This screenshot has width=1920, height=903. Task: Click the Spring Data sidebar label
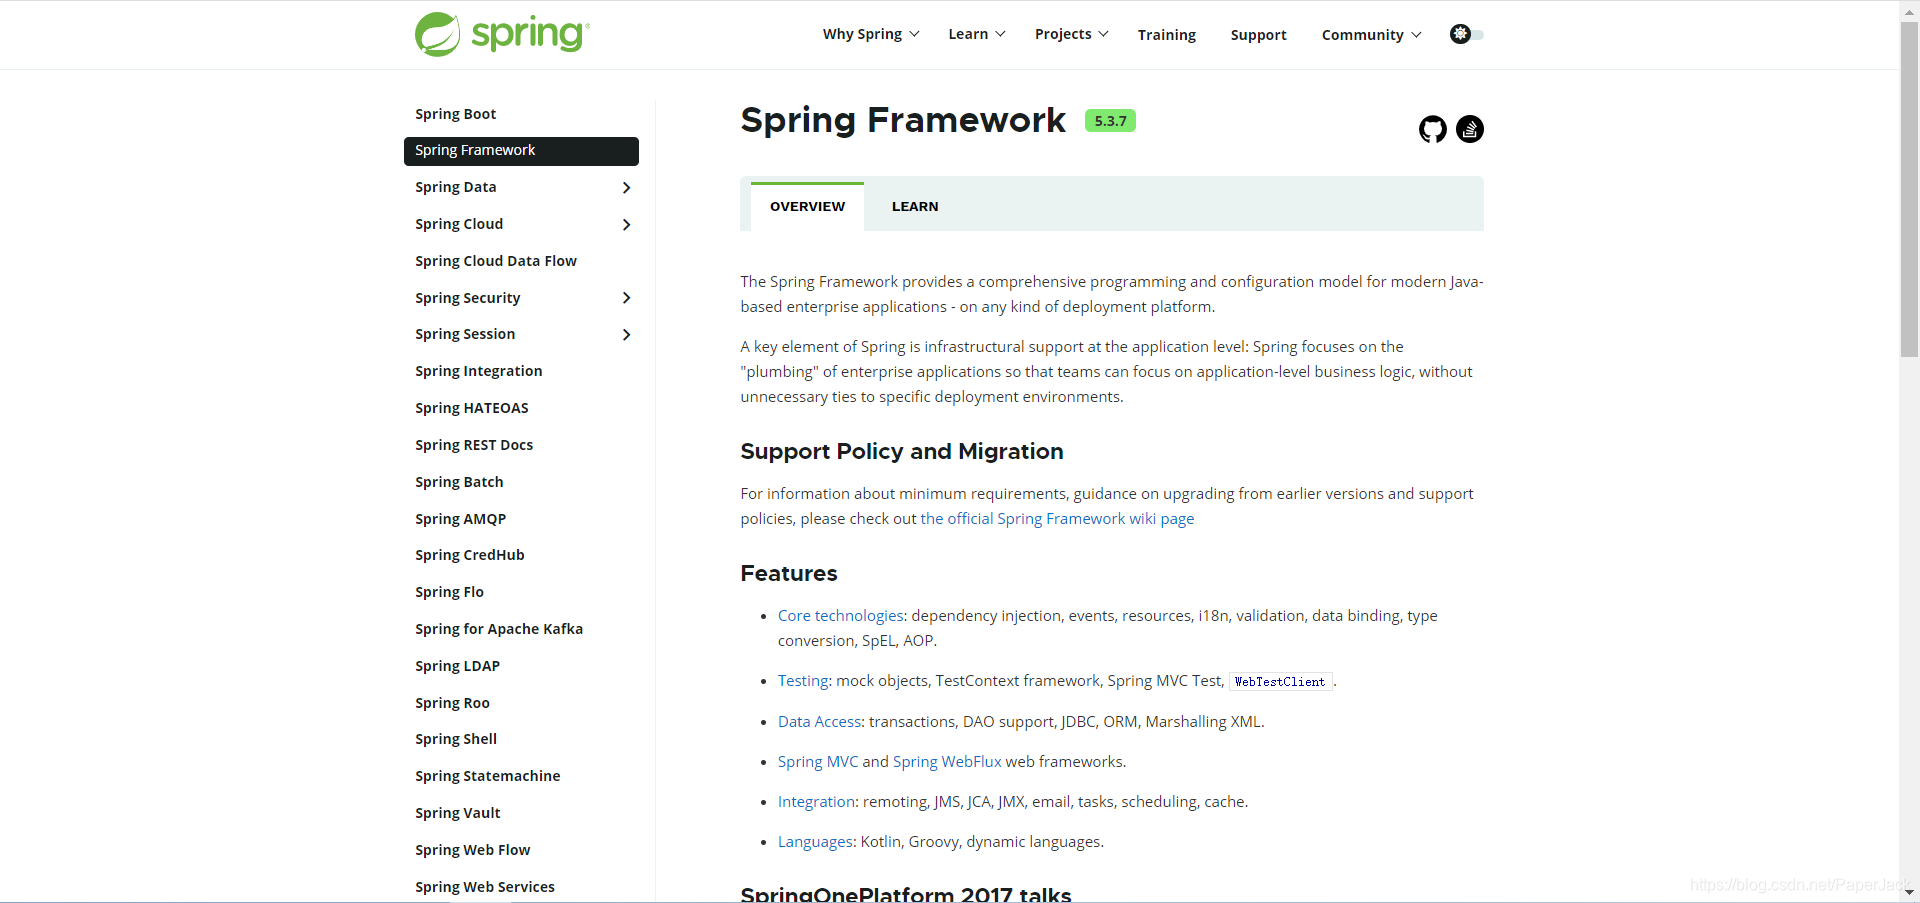(x=455, y=187)
